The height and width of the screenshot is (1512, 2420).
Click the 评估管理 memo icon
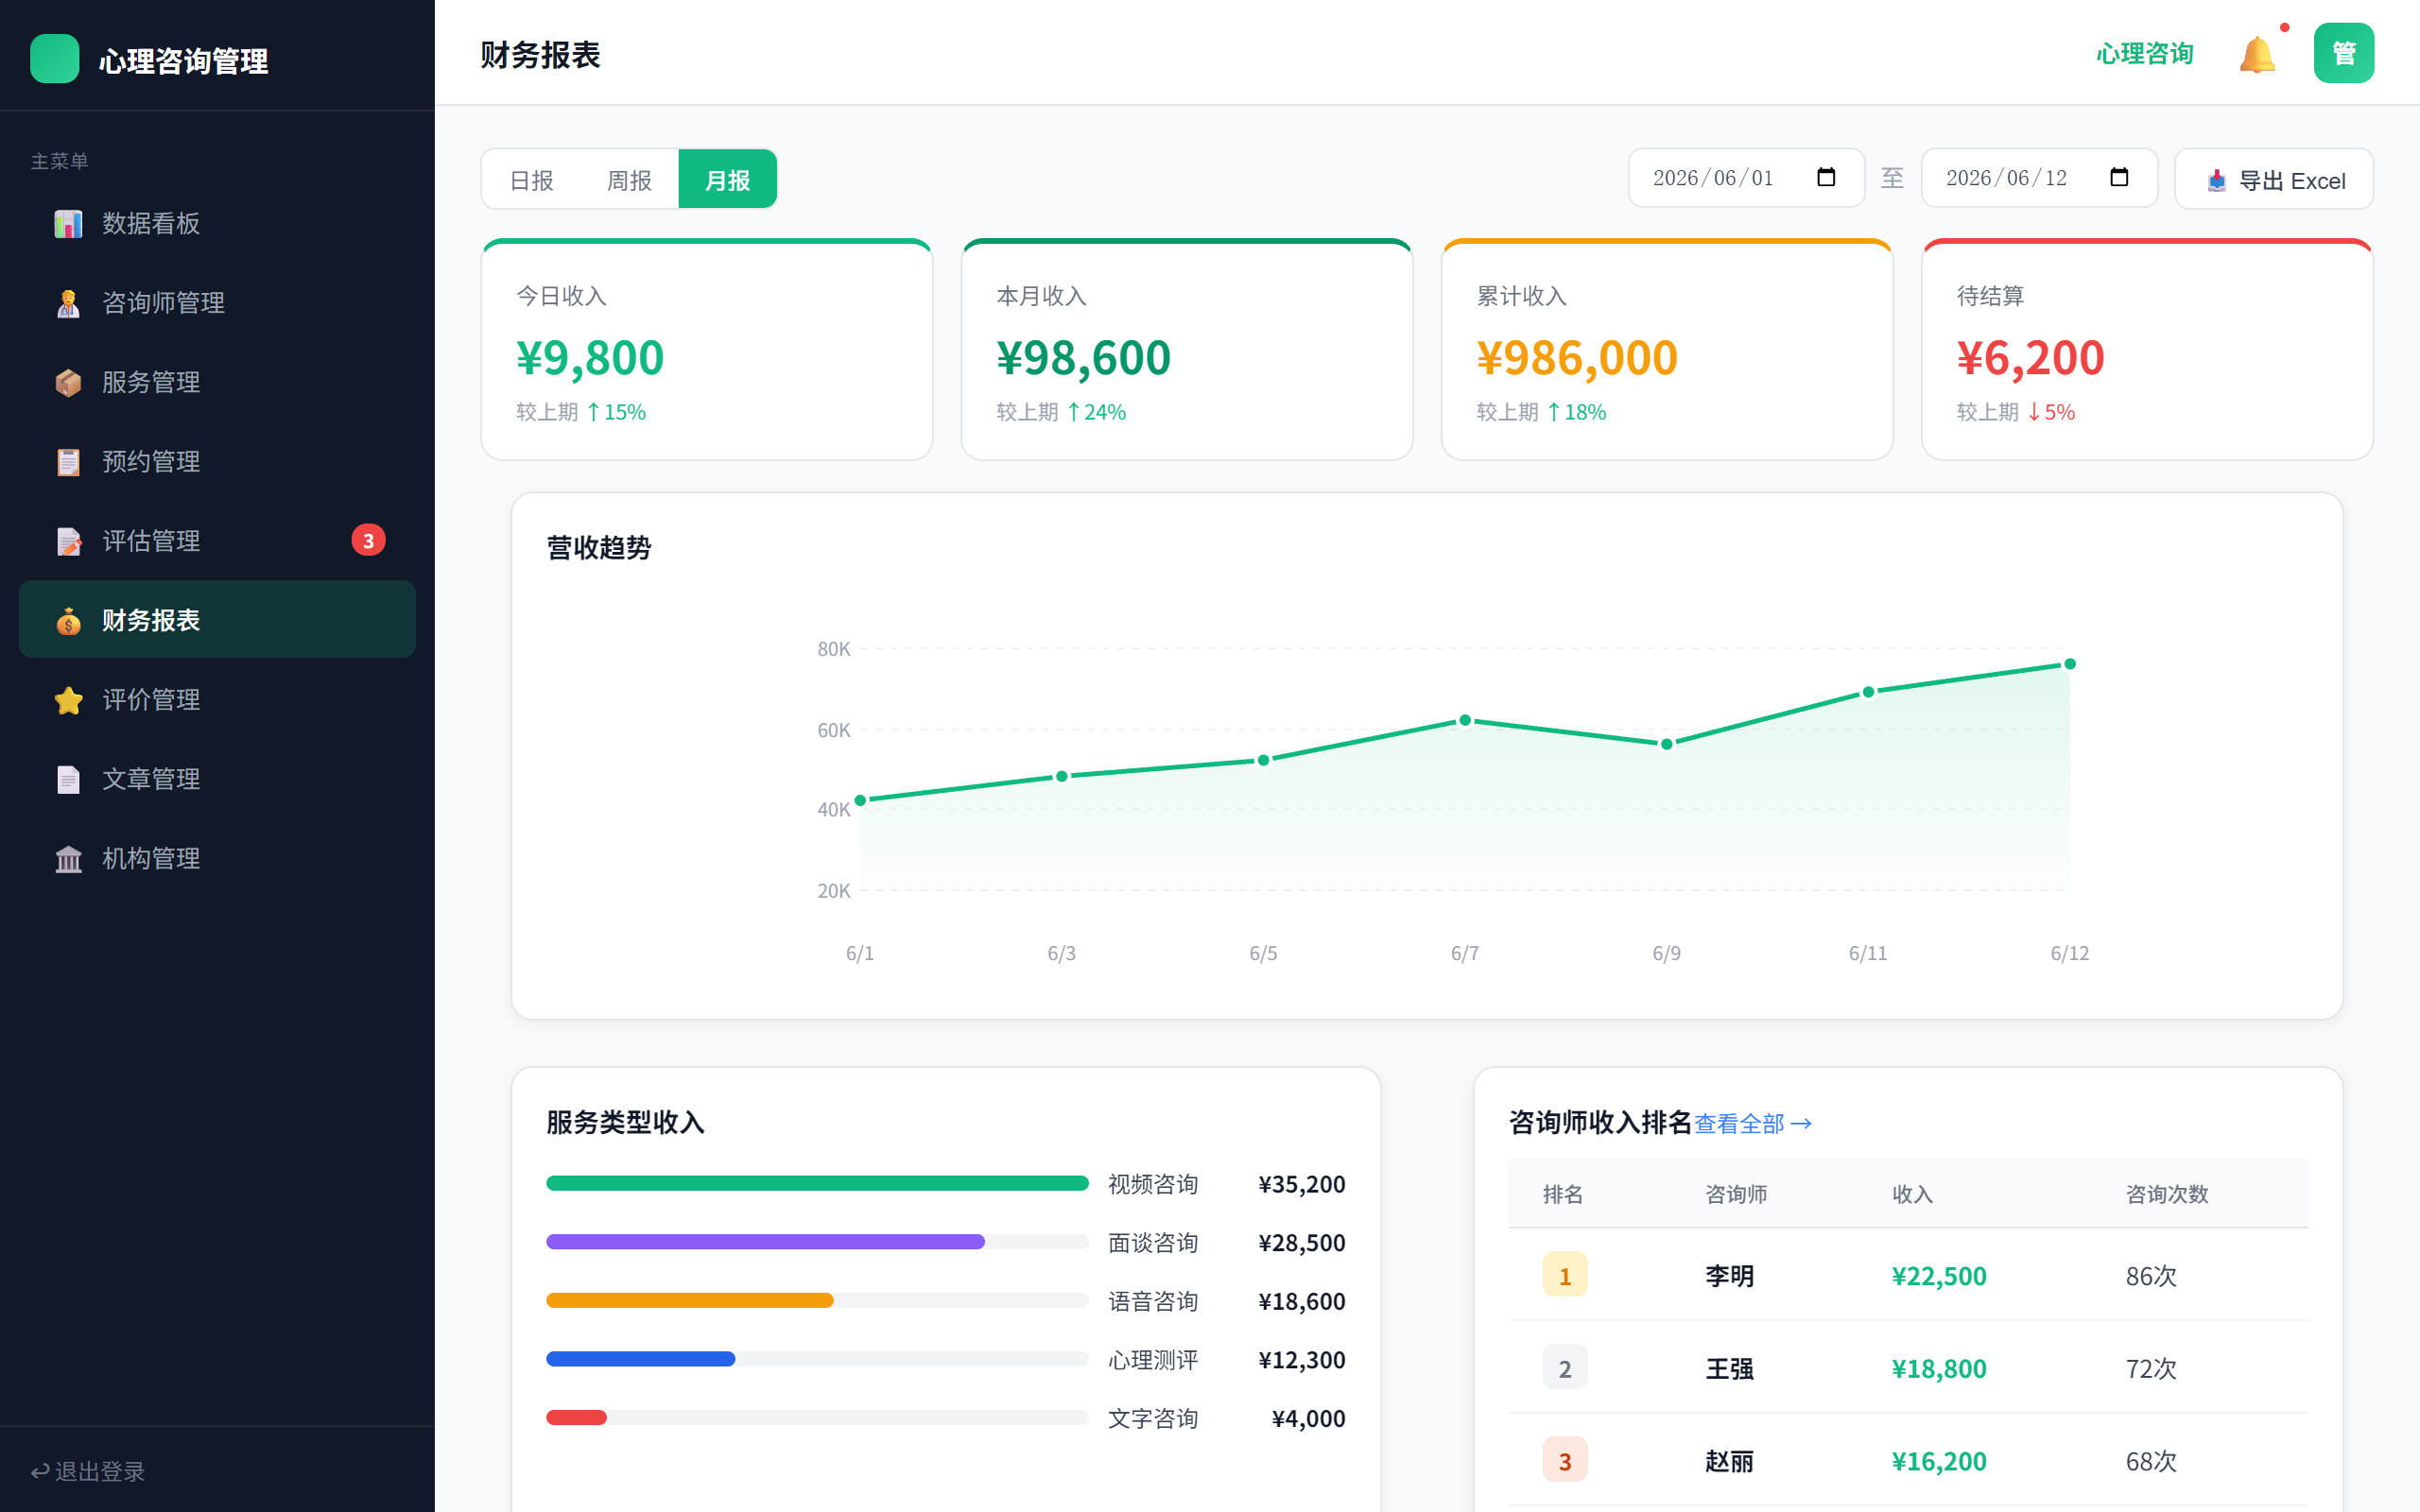pos(68,541)
